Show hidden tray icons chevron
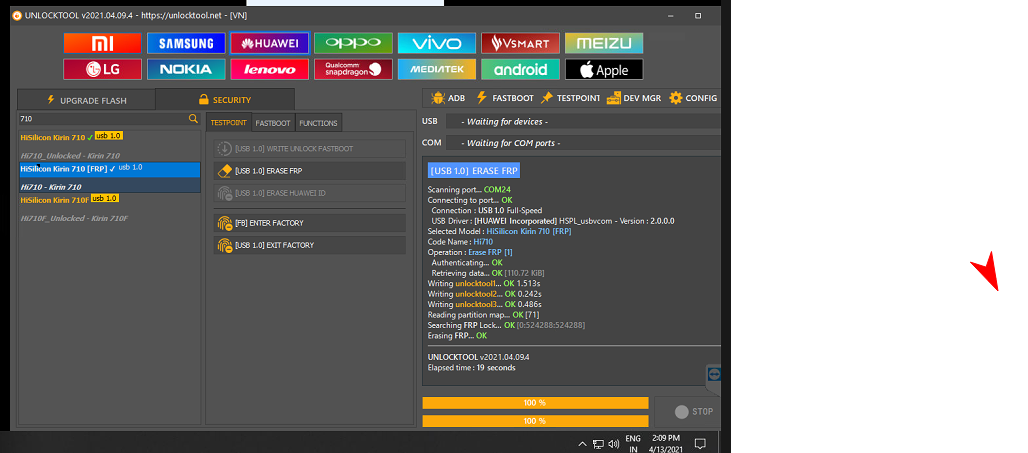The width and height of the screenshot is (1028, 453). point(582,444)
